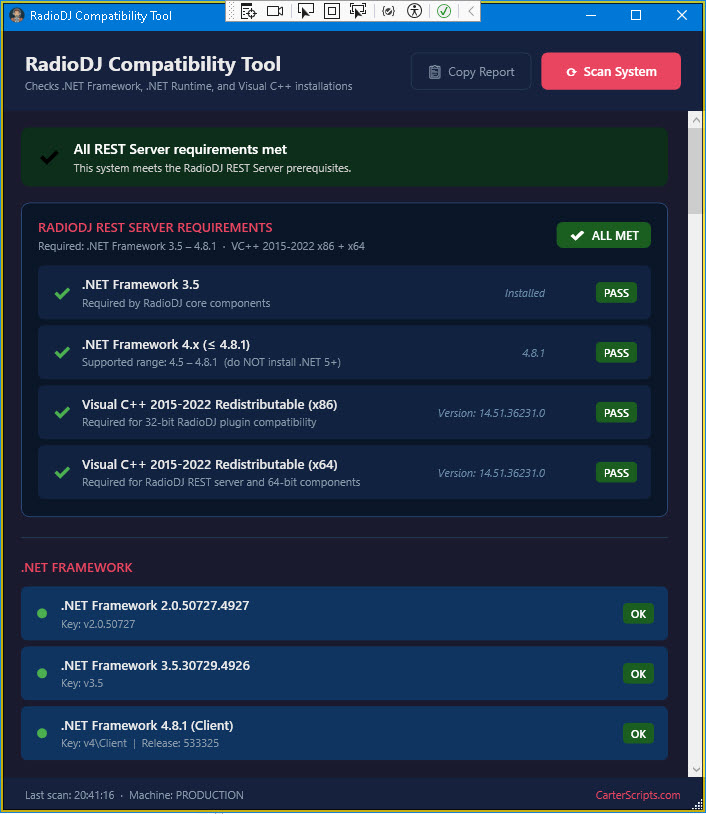The image size is (706, 814).
Task: Click 'Key: v4\Client | Release: 533325' text
Action: pyautogui.click(x=140, y=743)
